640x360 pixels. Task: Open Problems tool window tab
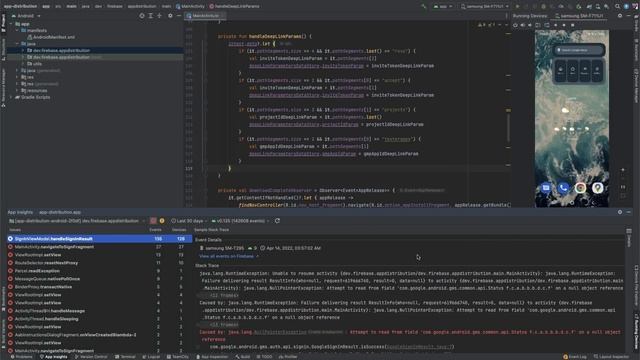21,357
